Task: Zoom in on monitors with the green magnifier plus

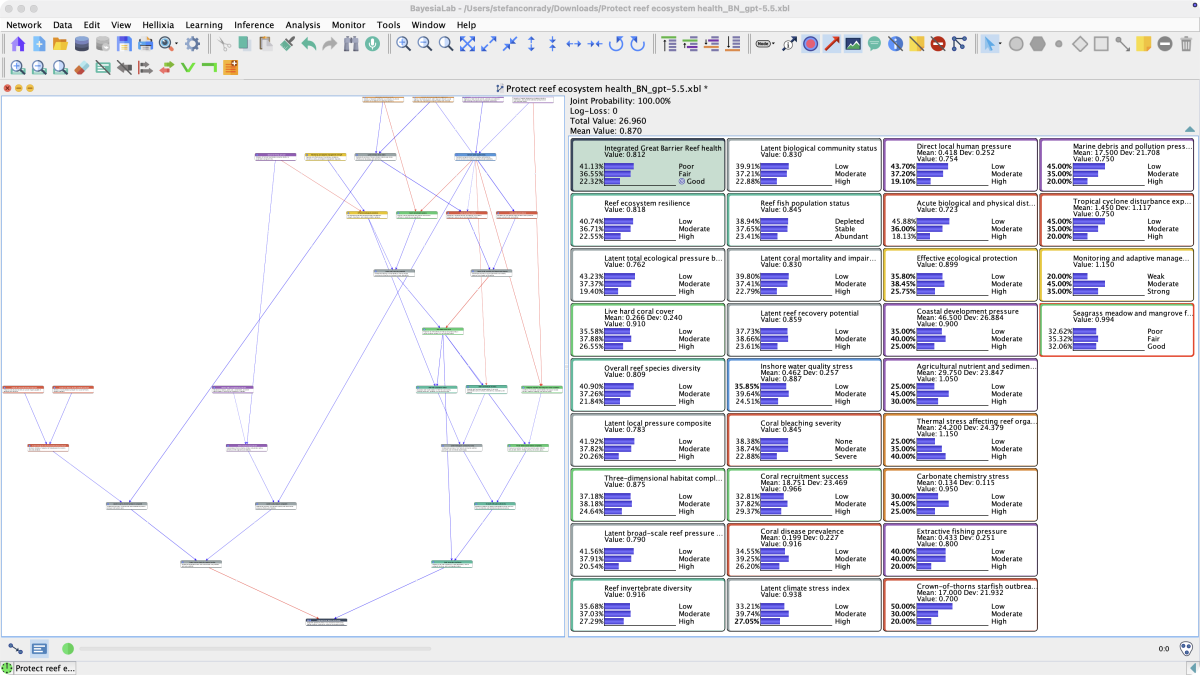Action: pyautogui.click(x=17, y=68)
